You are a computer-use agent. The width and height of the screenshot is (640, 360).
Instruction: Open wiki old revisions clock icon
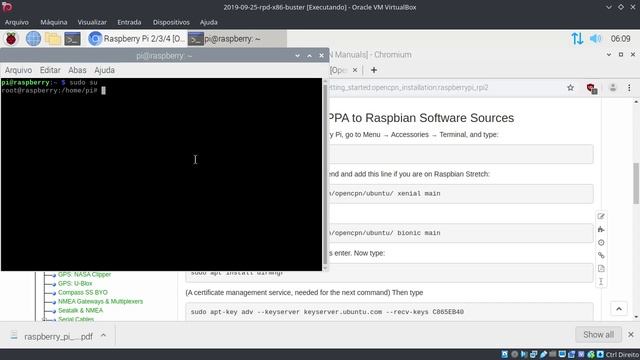tap(601, 242)
